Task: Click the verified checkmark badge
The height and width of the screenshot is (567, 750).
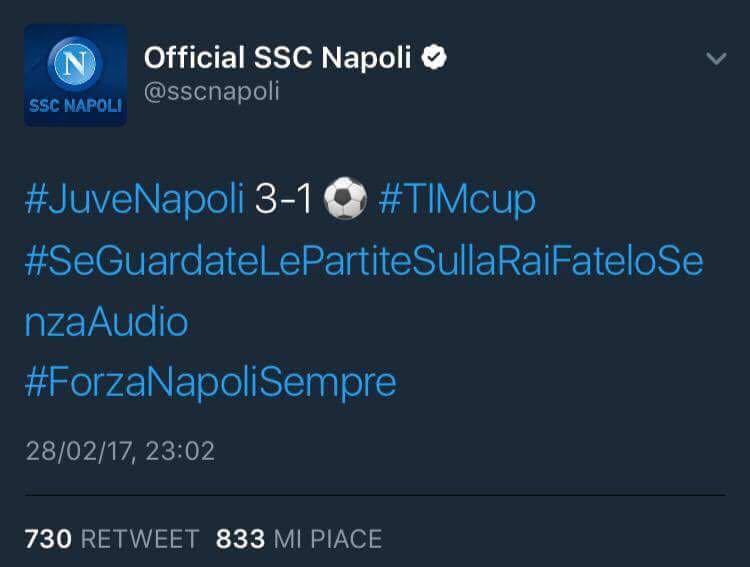Action: (434, 58)
